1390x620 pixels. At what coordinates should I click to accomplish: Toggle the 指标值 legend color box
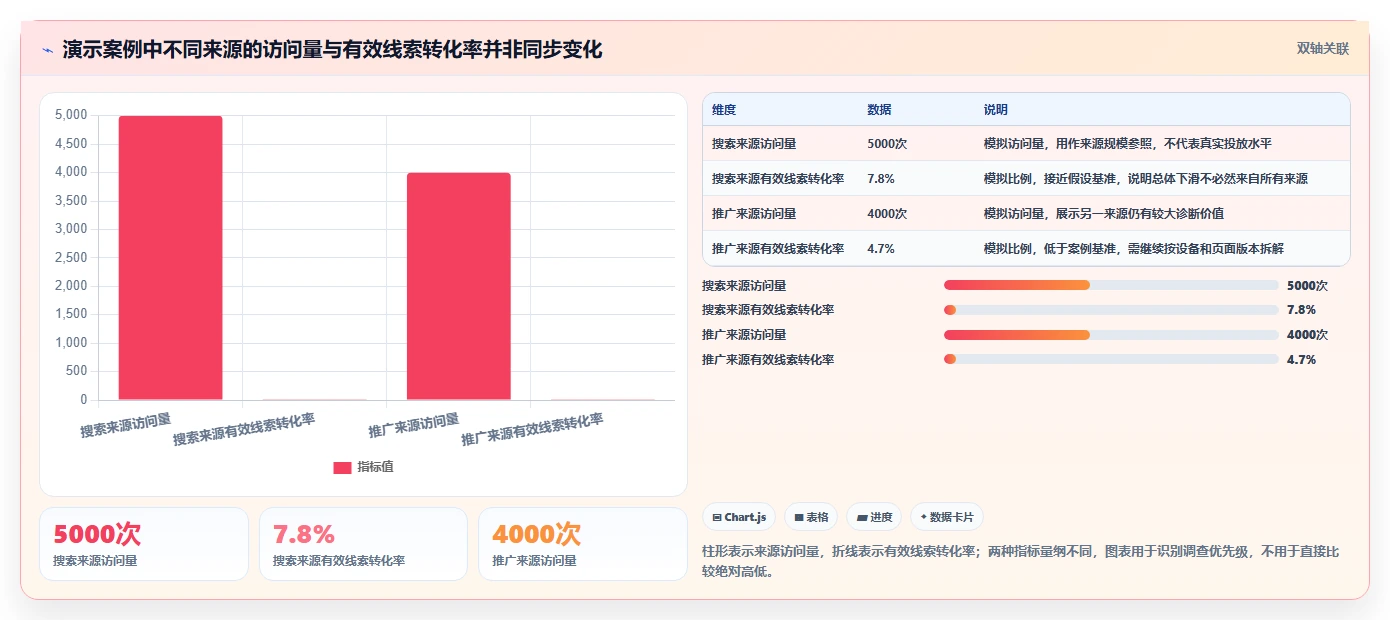tap(342, 467)
